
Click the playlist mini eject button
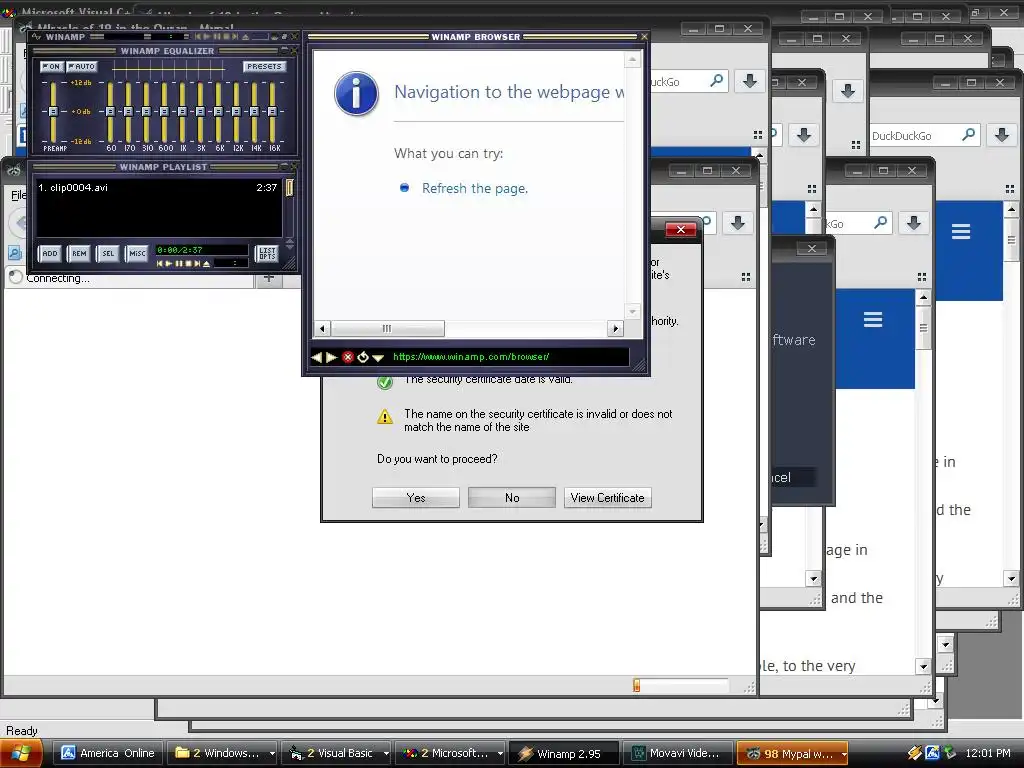206,264
